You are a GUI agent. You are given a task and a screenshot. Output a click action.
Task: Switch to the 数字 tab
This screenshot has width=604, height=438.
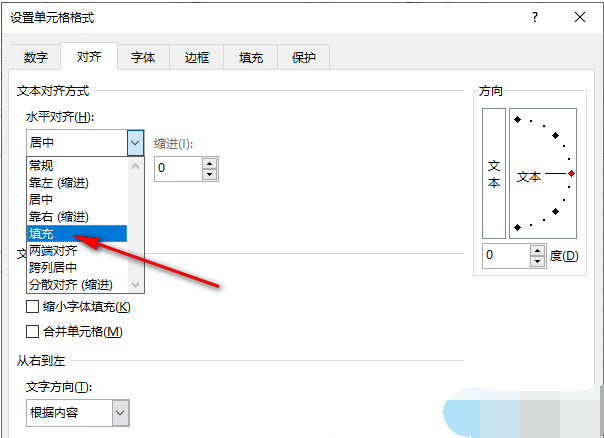click(x=35, y=58)
